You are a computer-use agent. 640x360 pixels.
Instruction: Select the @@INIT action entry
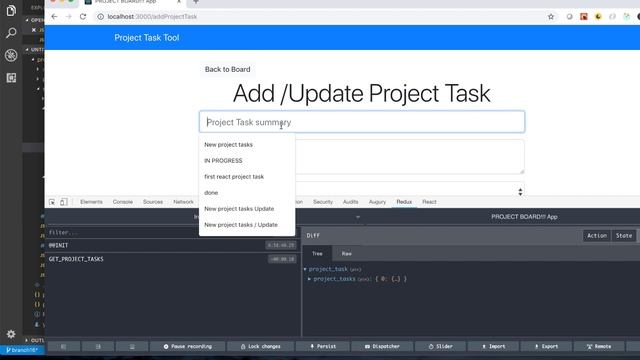(x=173, y=245)
